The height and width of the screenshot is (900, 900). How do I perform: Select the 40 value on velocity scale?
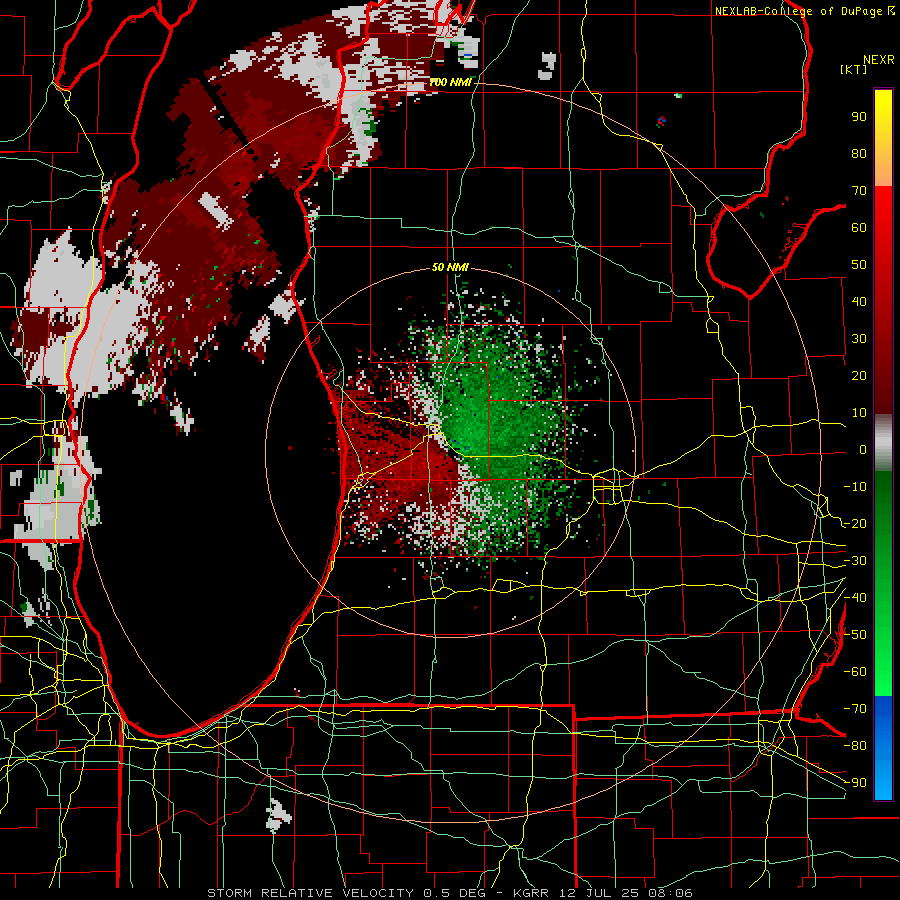859,302
